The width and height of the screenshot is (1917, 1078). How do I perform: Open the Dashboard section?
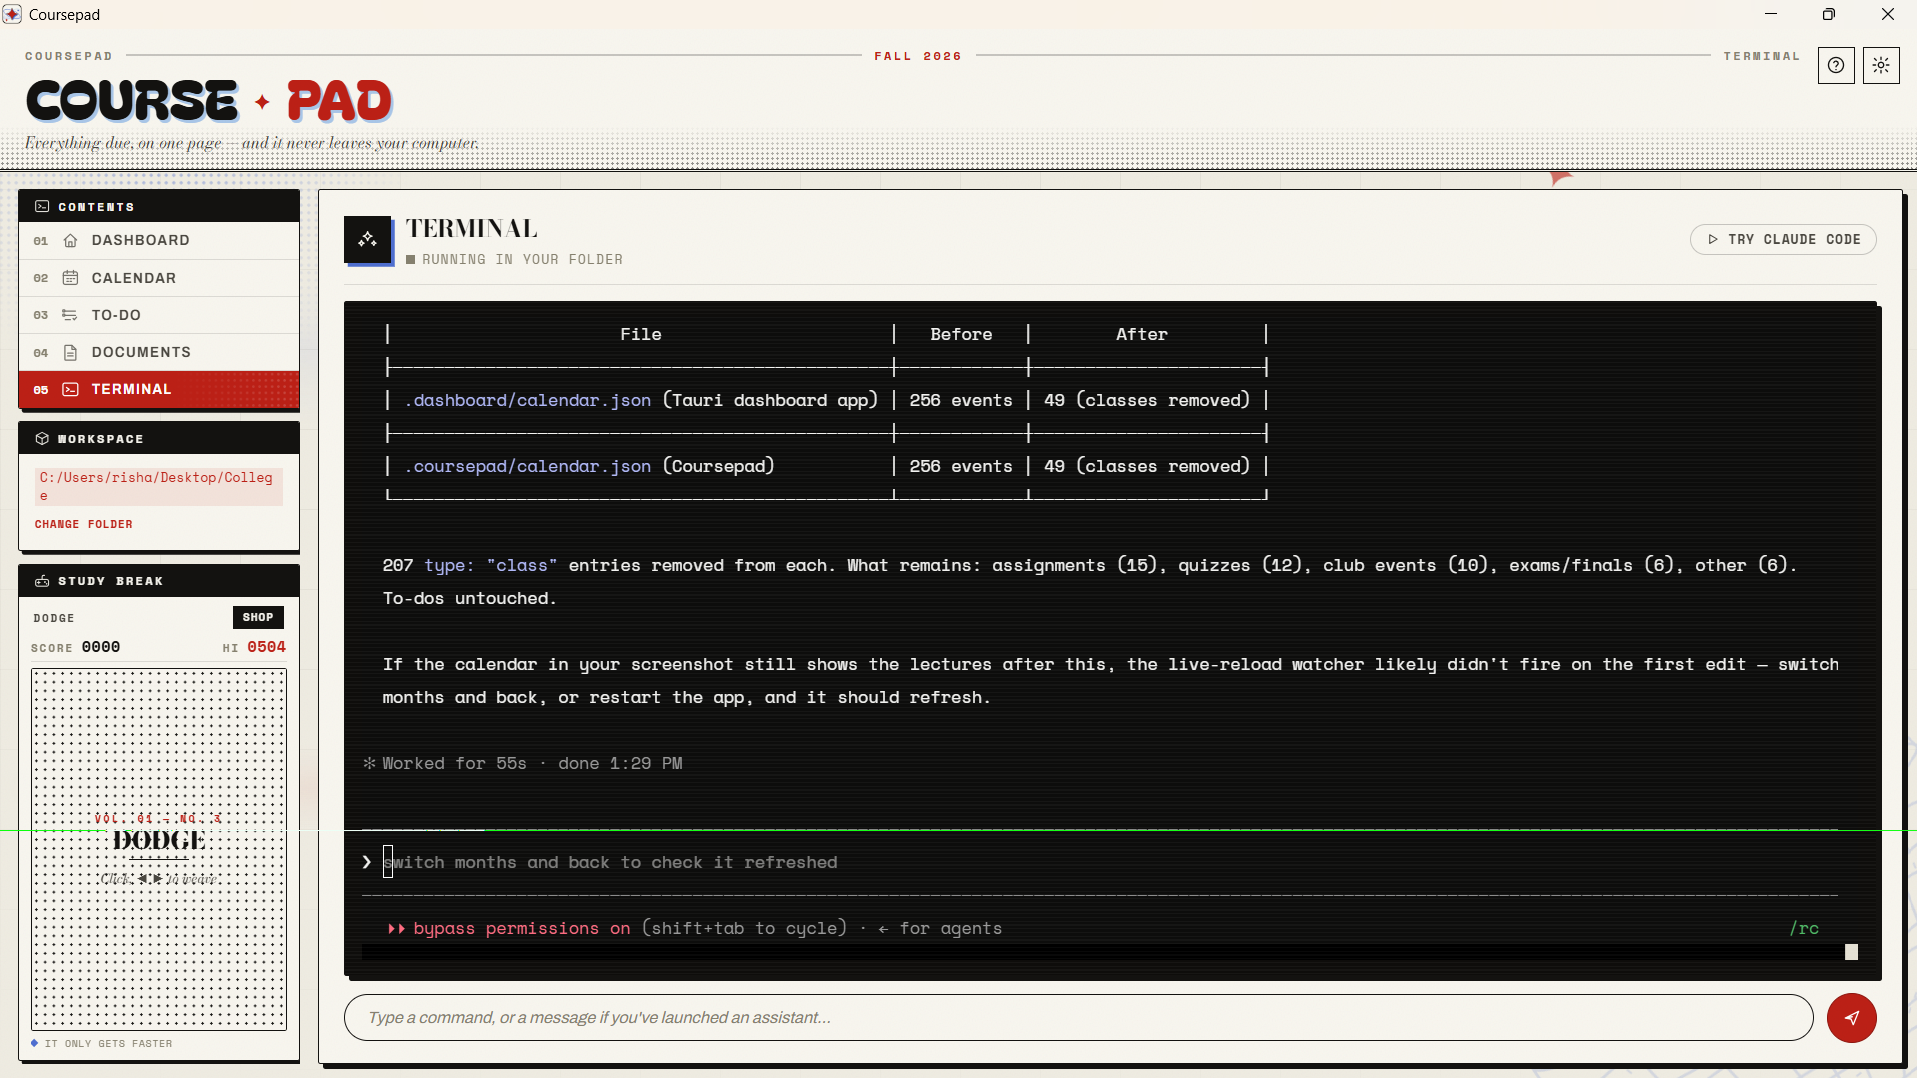click(x=159, y=241)
